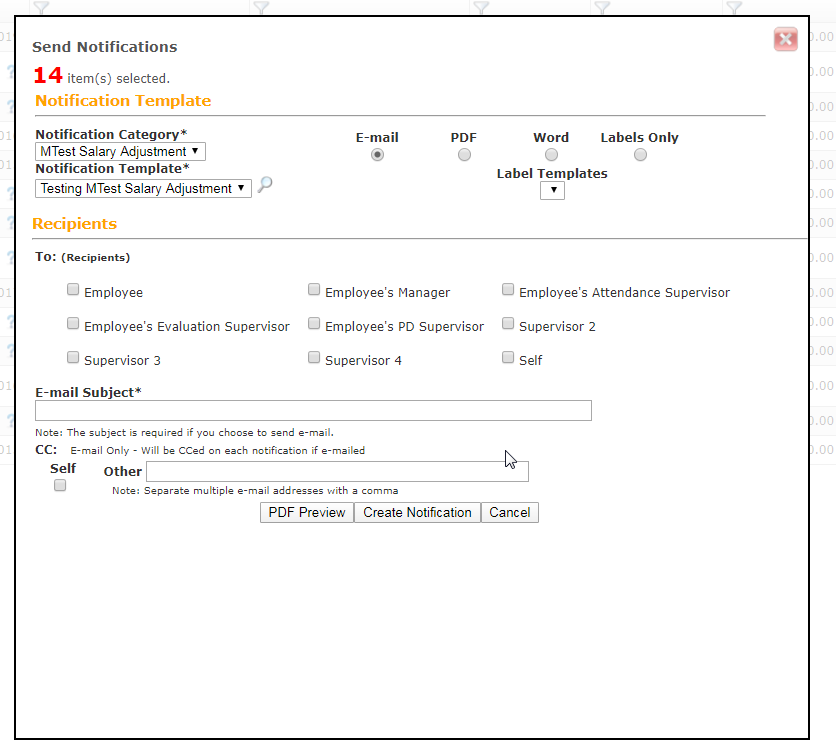The height and width of the screenshot is (745, 836).
Task: Click the Other CC e-mail address field
Action: [x=337, y=471]
